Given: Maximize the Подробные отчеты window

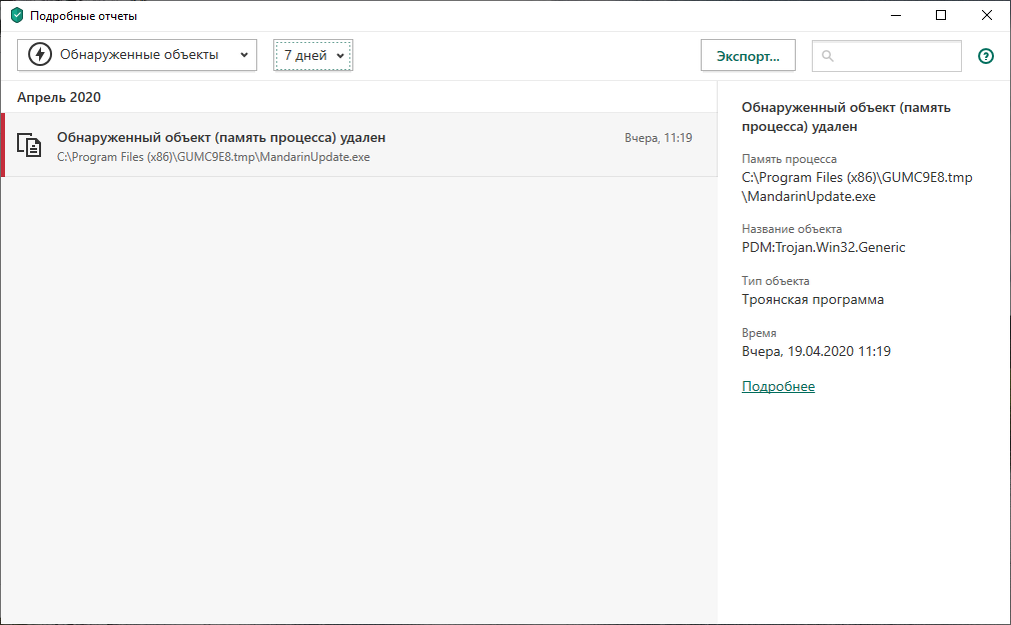Looking at the screenshot, I should click(940, 15).
